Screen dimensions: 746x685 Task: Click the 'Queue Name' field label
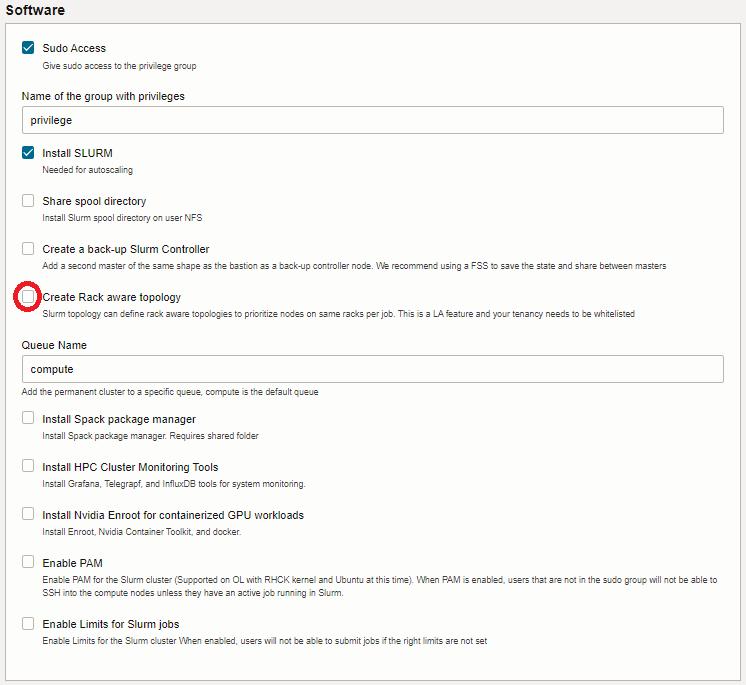click(54, 345)
